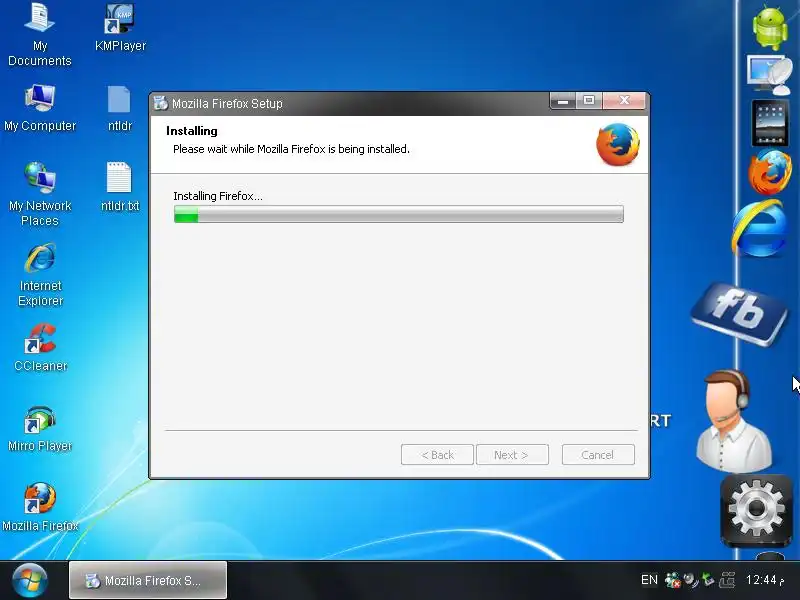Click the gray device tray icon before the clock

[x=727, y=580]
